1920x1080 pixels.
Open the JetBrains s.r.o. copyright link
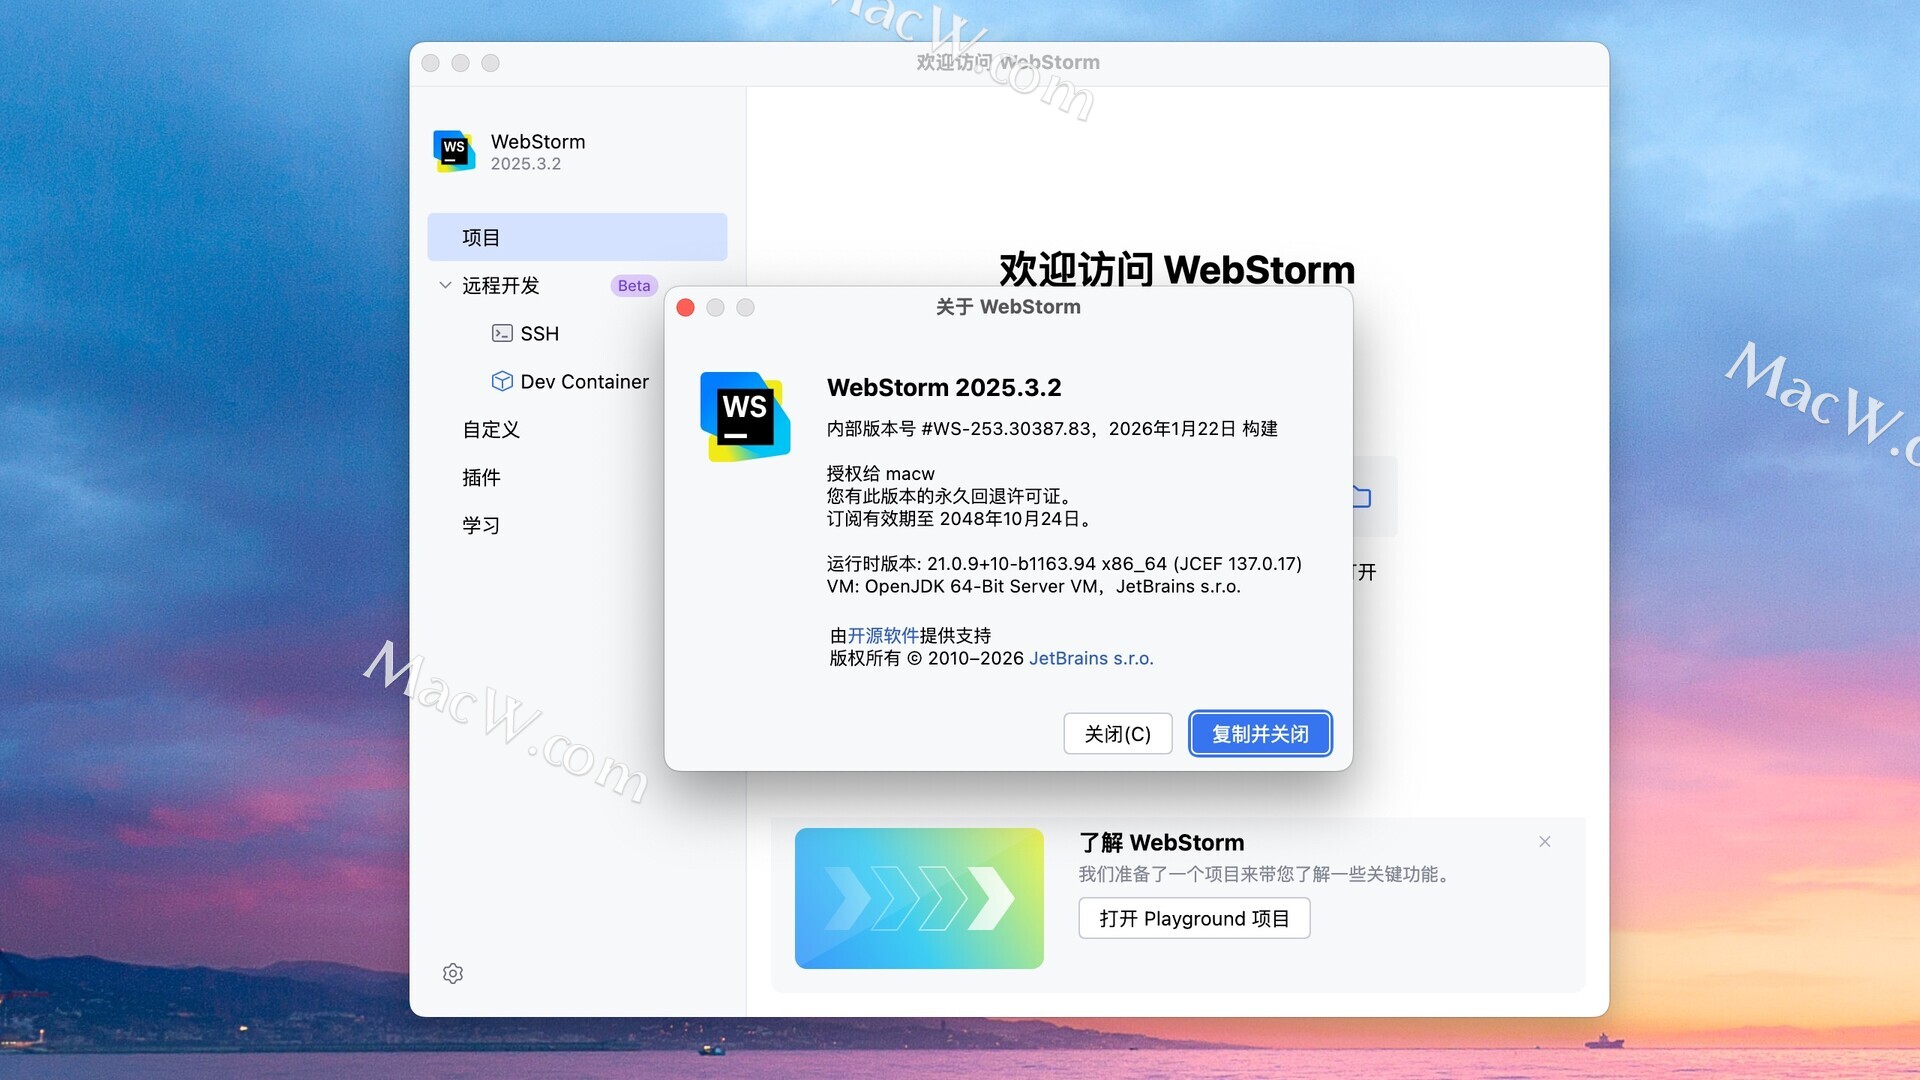1091,658
